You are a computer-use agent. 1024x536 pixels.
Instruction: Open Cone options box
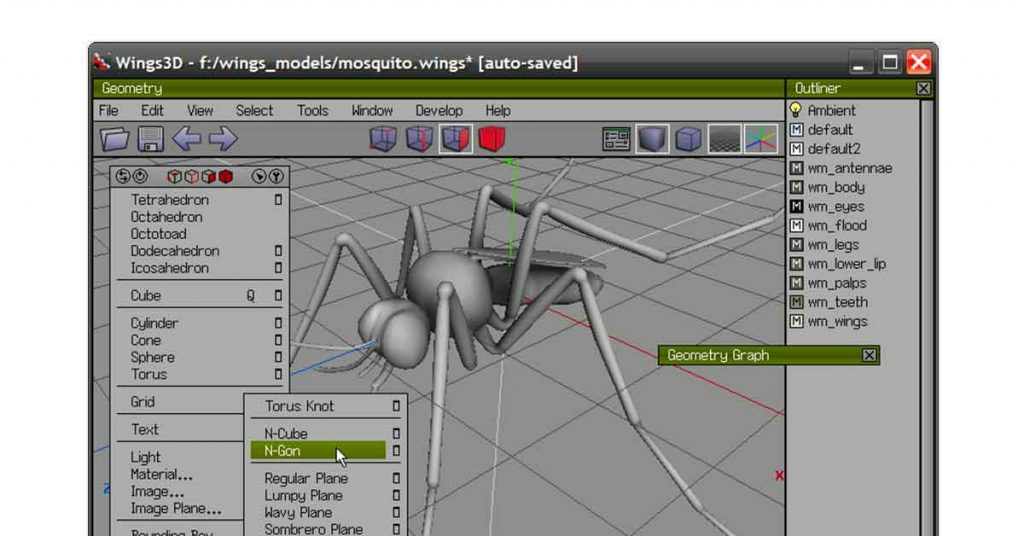point(278,340)
